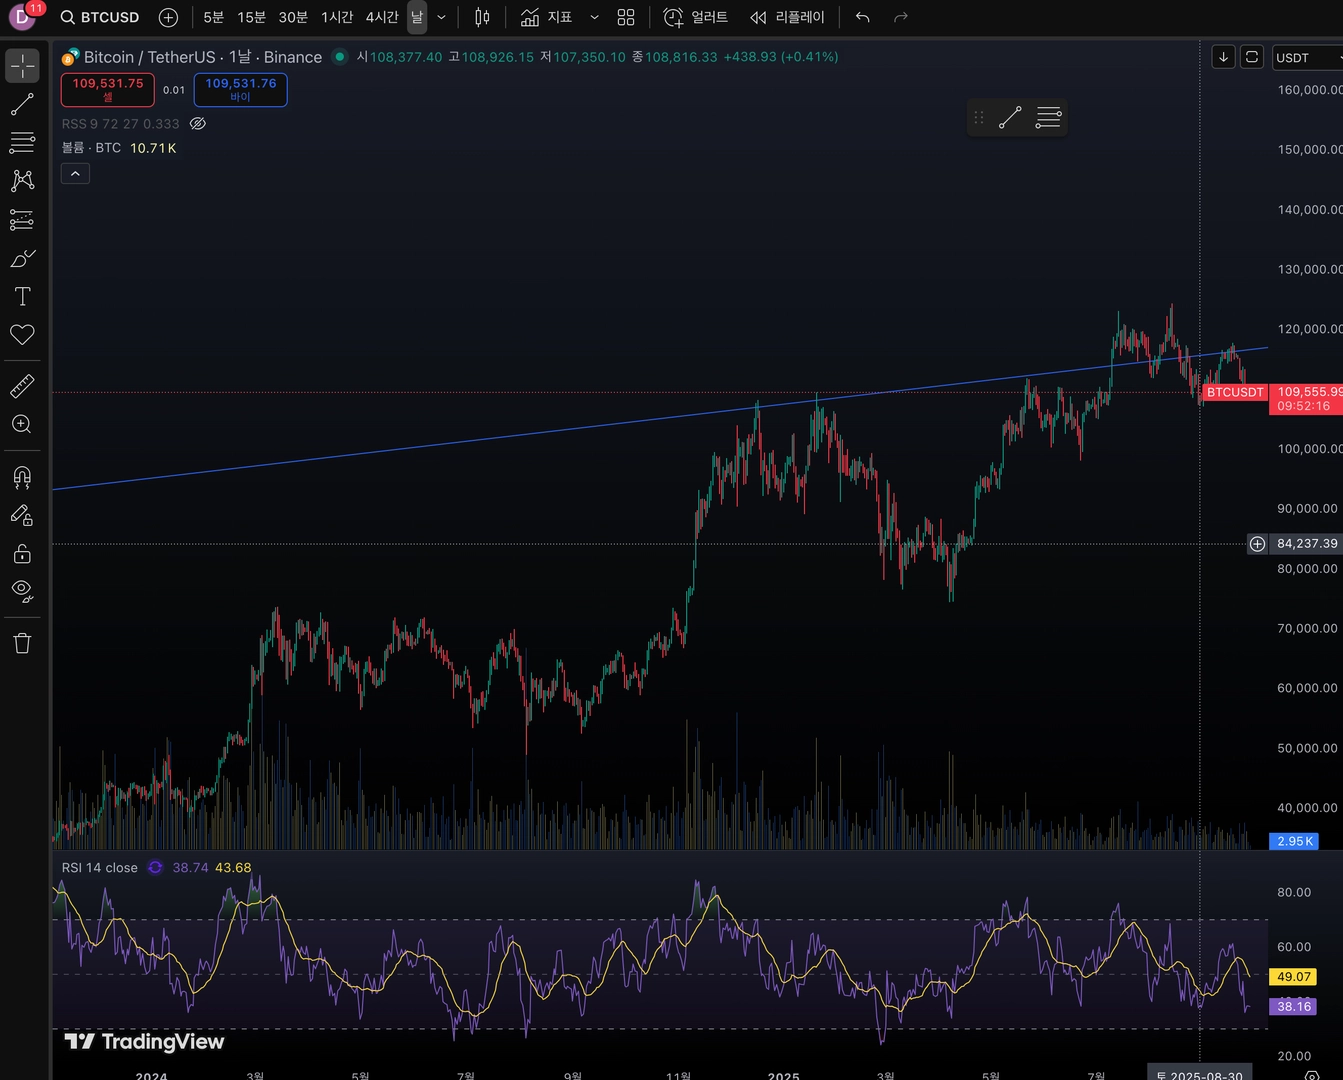Click the 0.01 spread value

coord(174,90)
